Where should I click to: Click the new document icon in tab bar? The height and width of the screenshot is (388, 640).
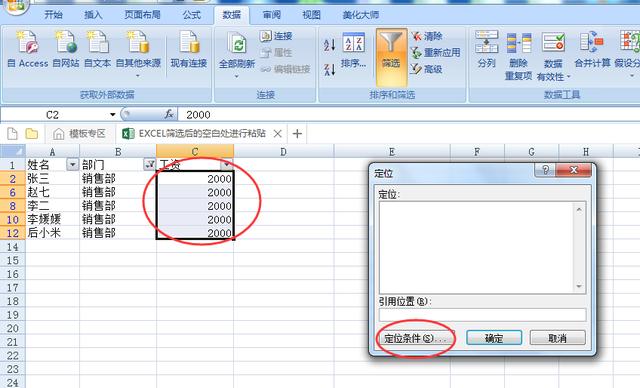pyautogui.click(x=12, y=133)
